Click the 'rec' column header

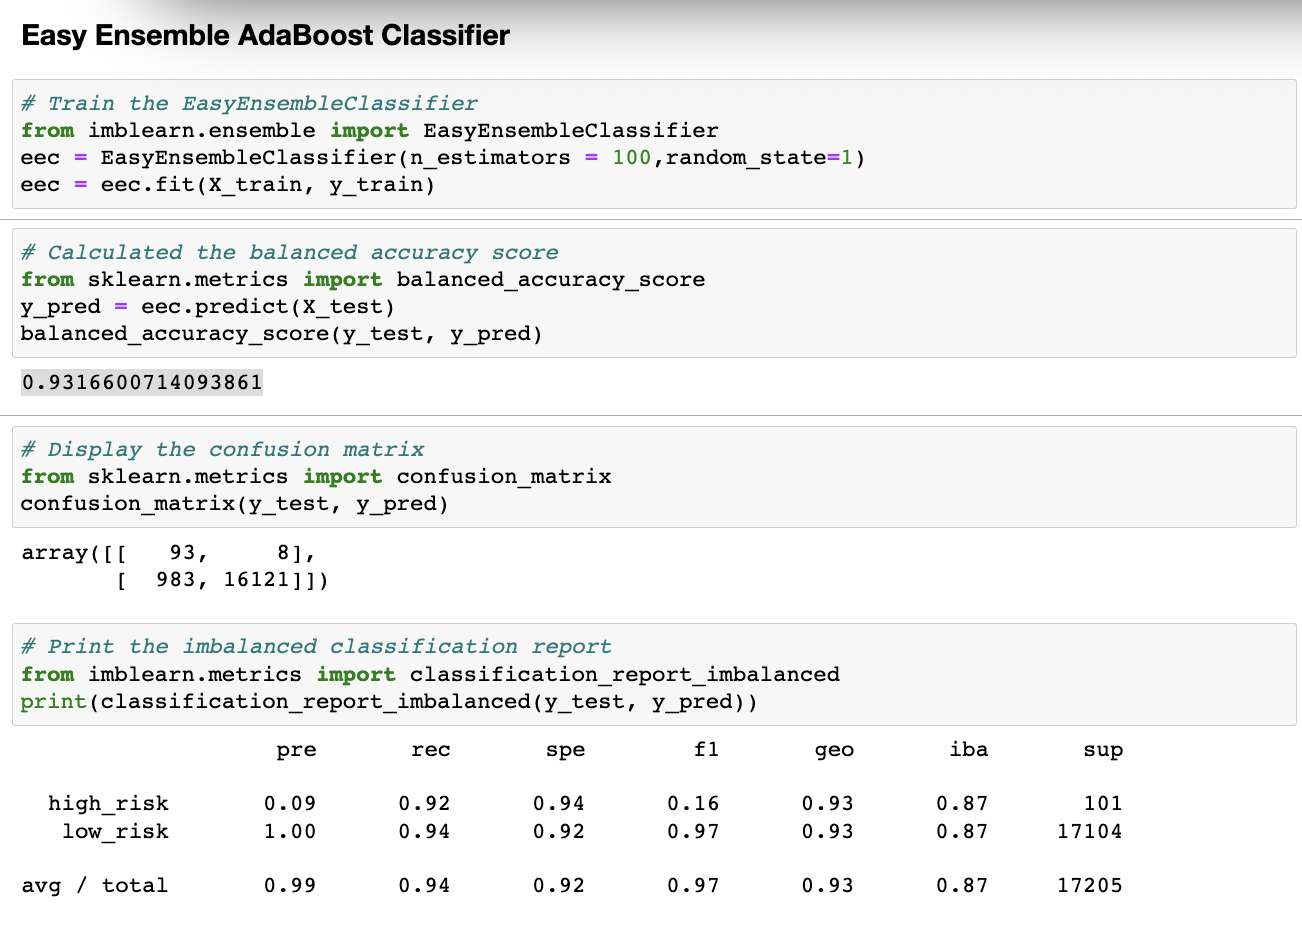[431, 750]
